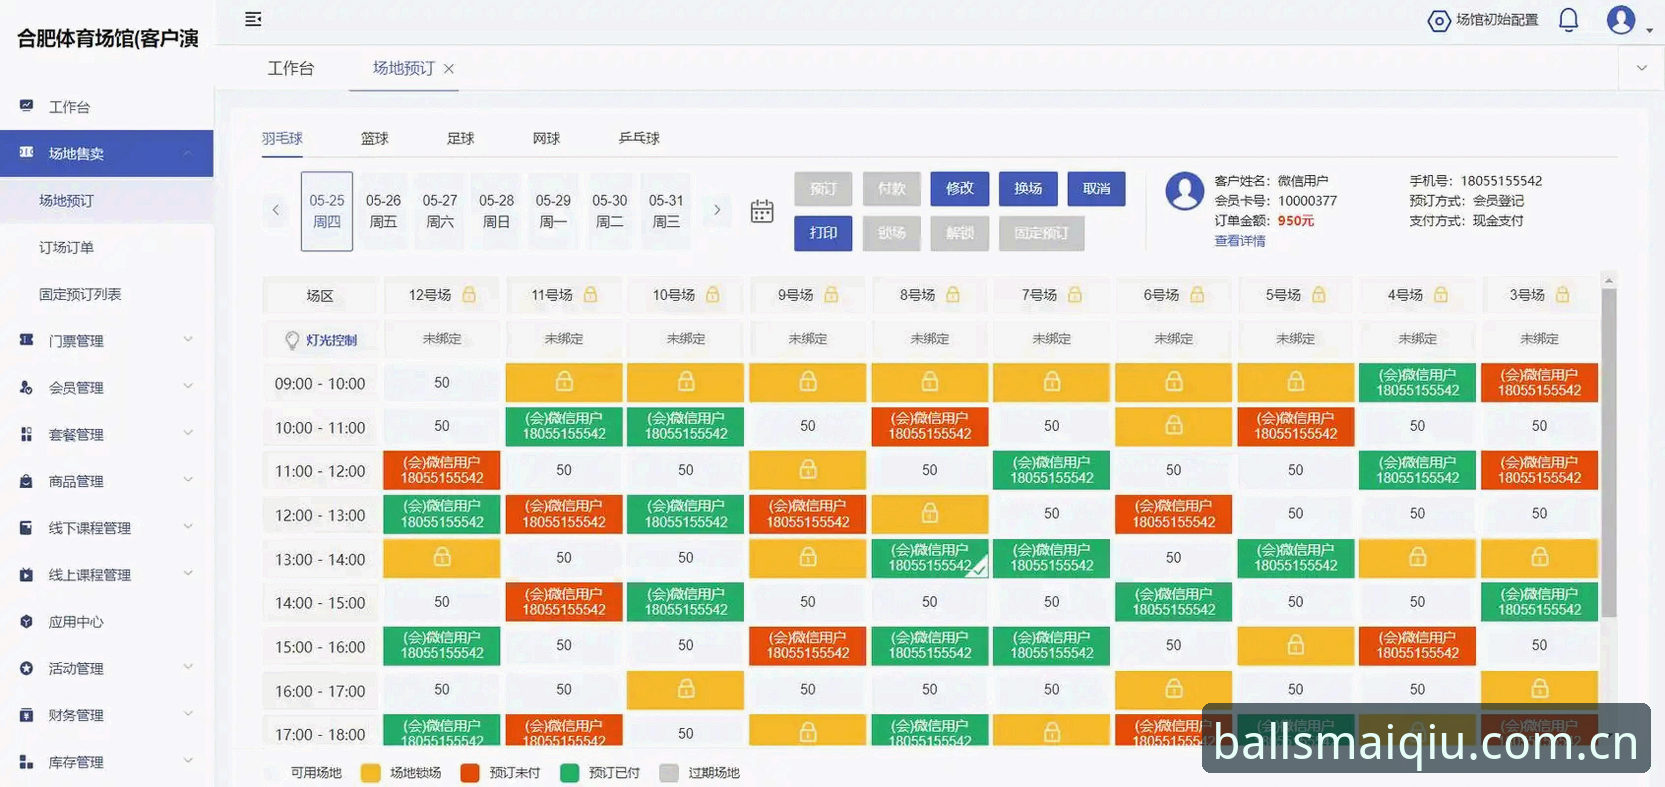Select locked 11号场 slot at 09:00
Screen dimensions: 1665x787
[564, 382]
